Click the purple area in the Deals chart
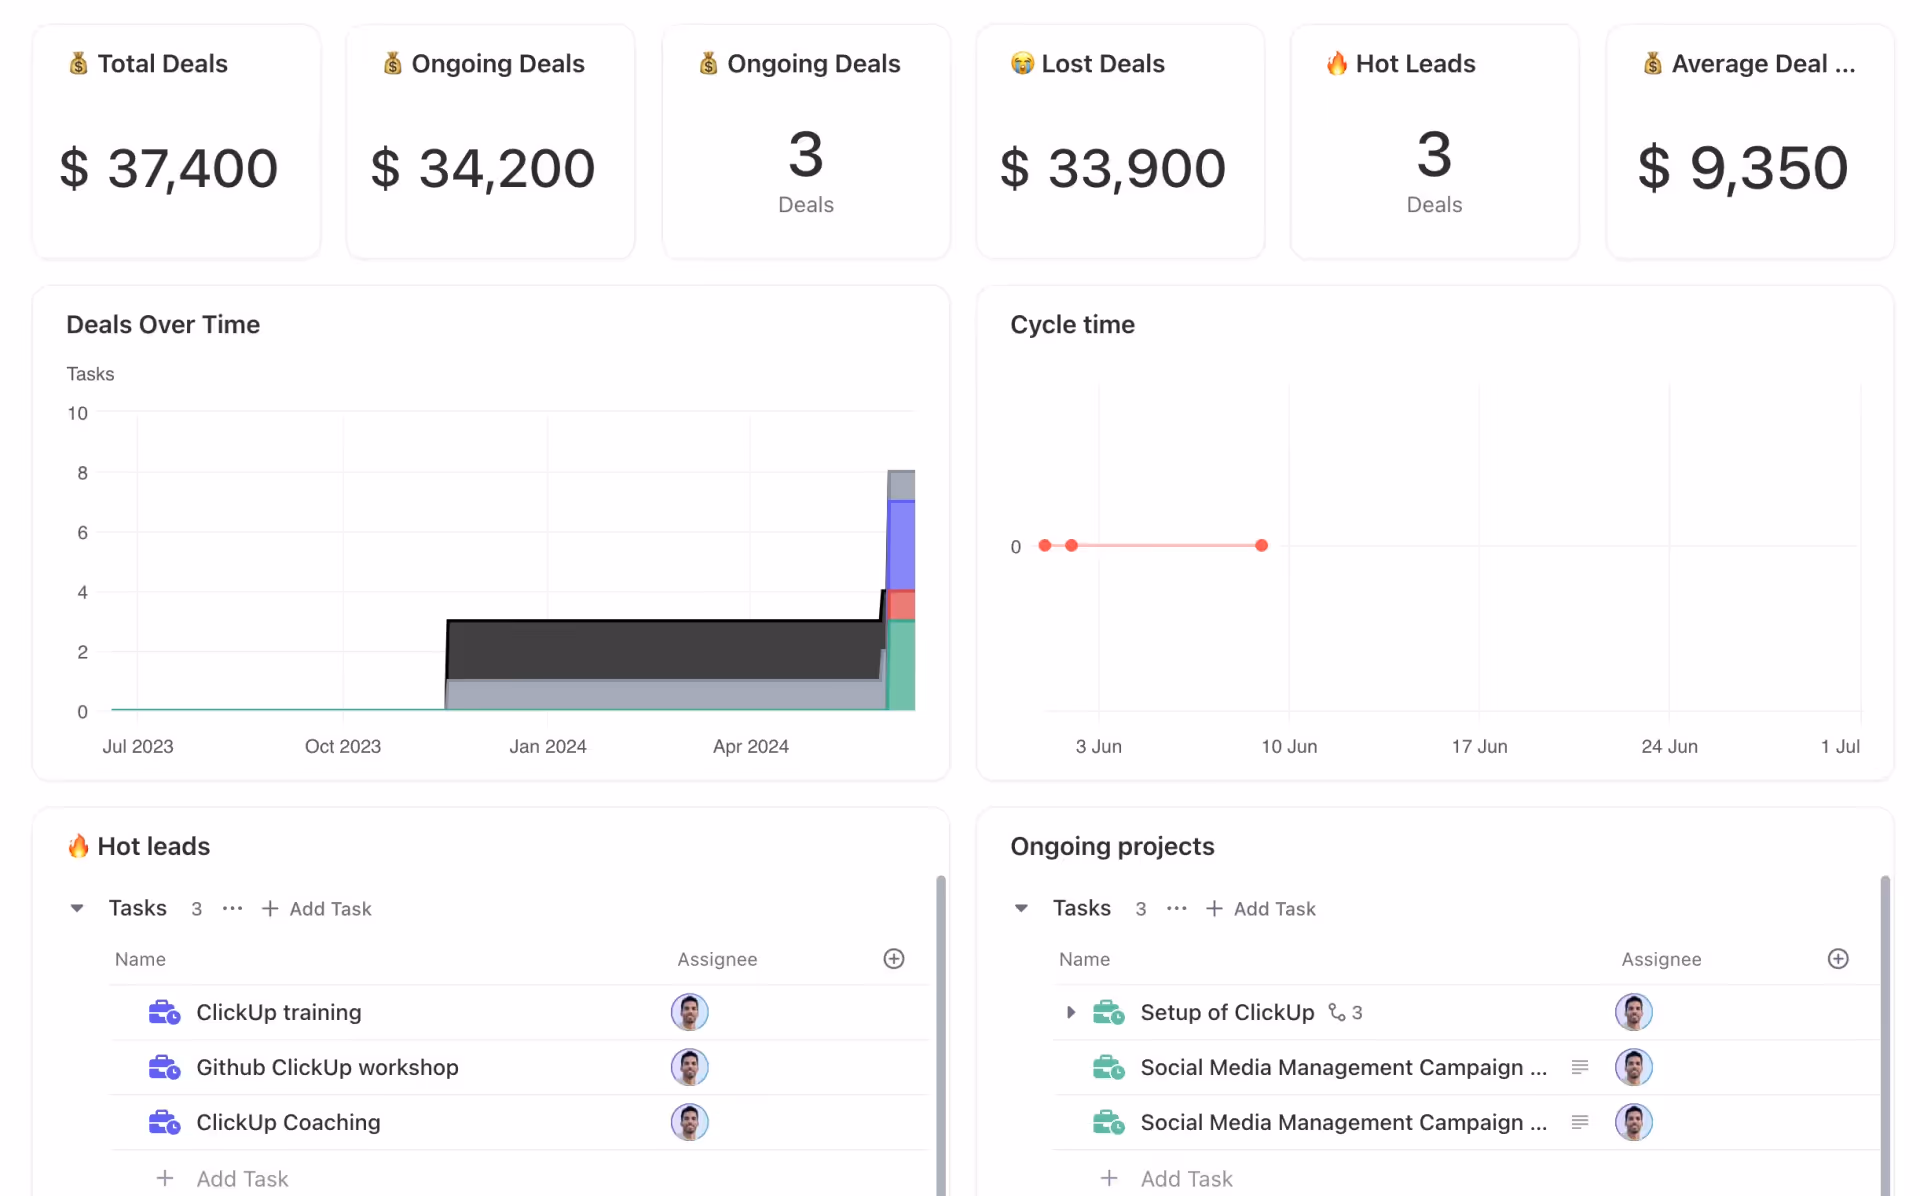The width and height of the screenshot is (1920, 1196). point(902,545)
